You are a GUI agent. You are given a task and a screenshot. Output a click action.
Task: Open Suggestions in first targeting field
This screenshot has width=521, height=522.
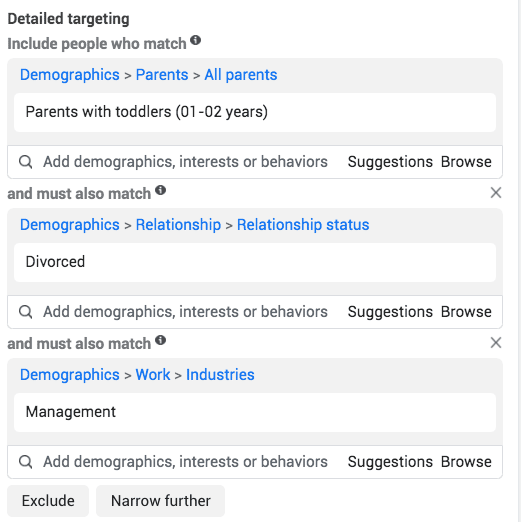(390, 162)
